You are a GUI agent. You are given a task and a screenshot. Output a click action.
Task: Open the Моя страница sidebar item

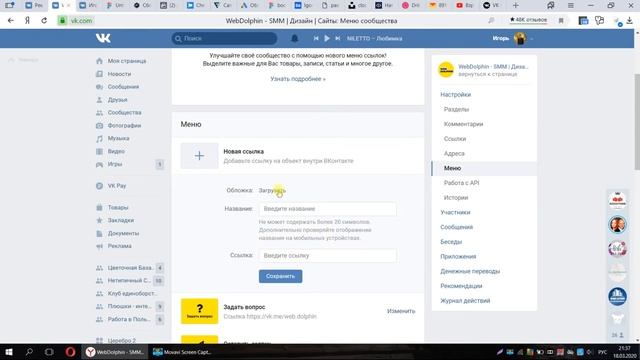pyautogui.click(x=127, y=61)
